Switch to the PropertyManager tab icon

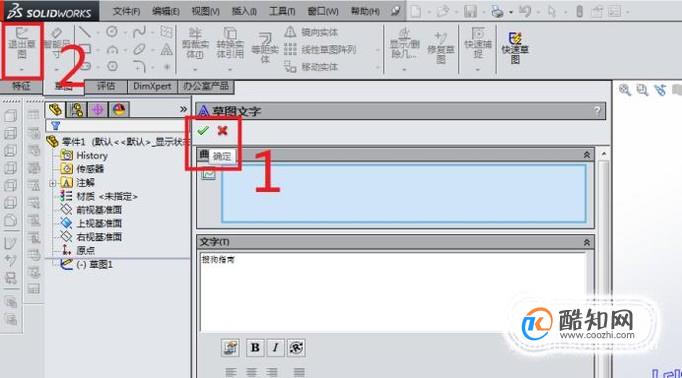(x=77, y=110)
